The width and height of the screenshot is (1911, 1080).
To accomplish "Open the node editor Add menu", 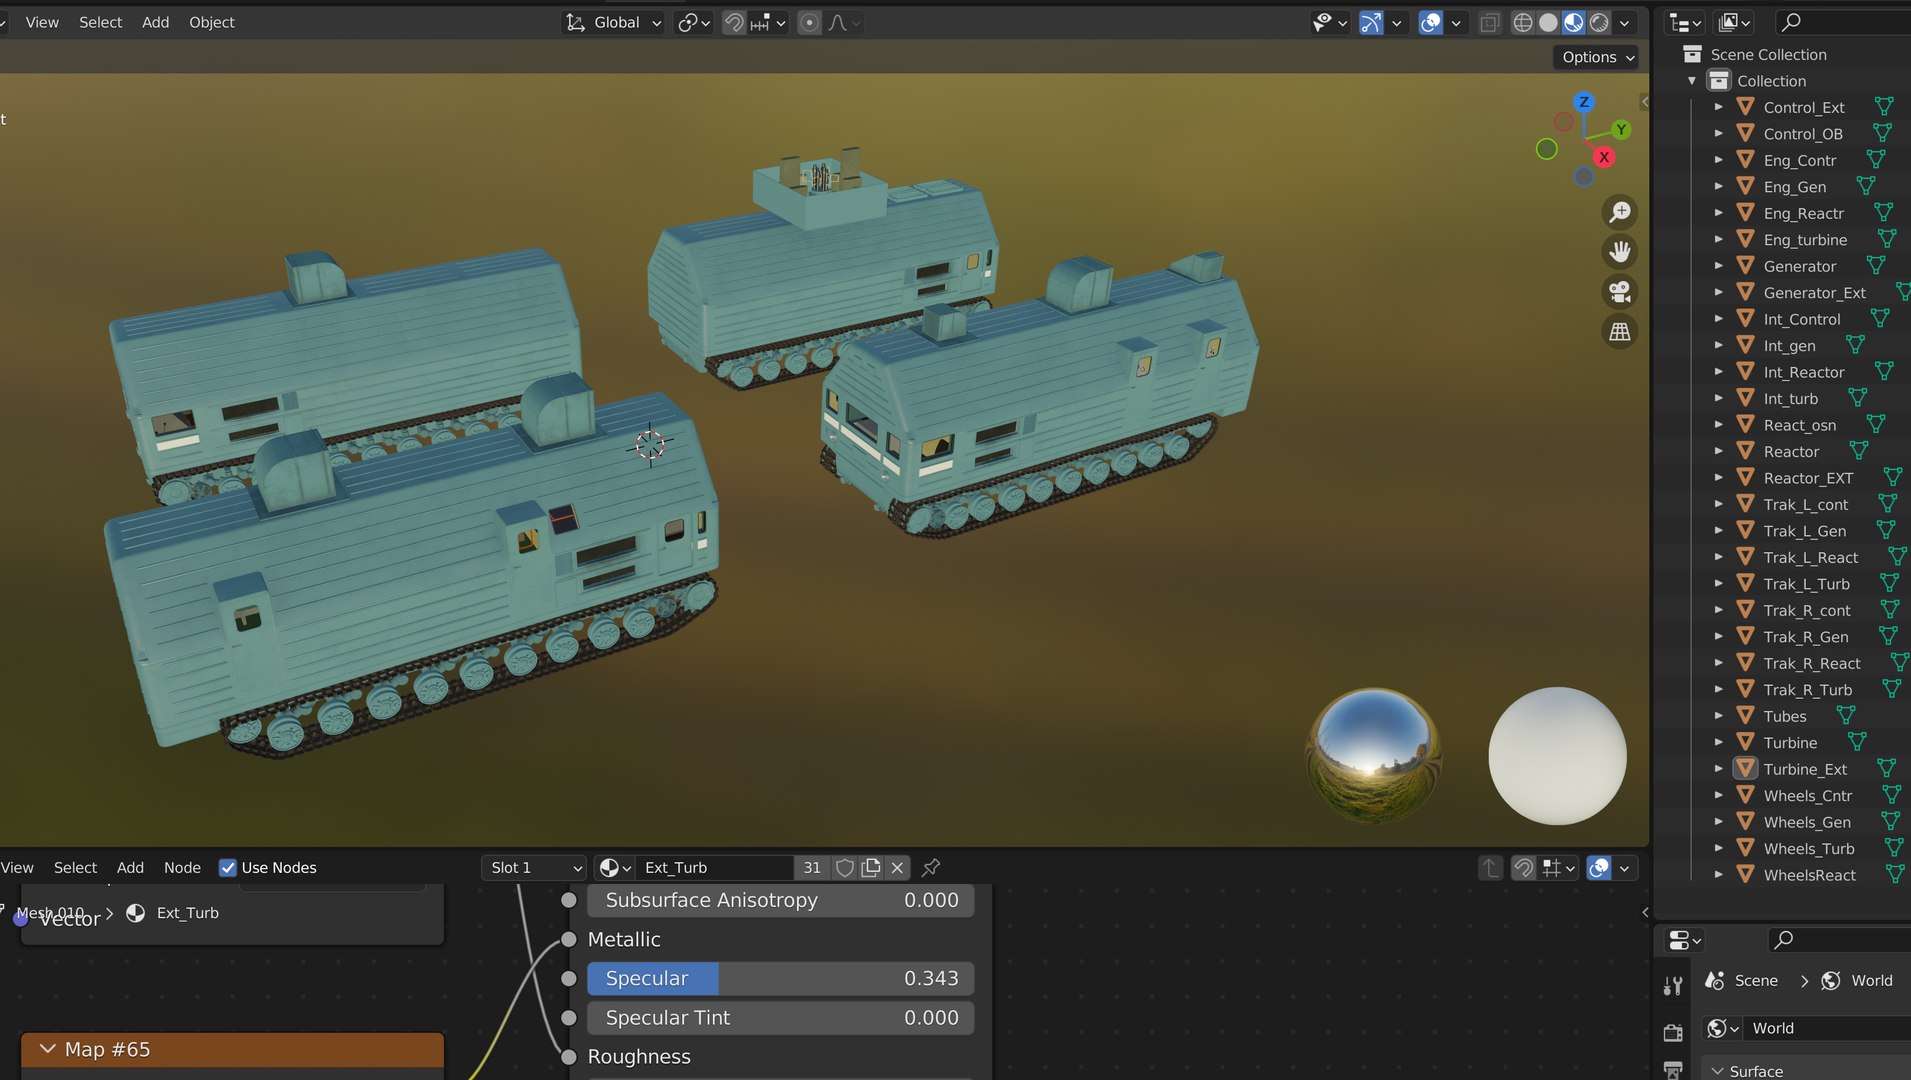I will (x=130, y=868).
